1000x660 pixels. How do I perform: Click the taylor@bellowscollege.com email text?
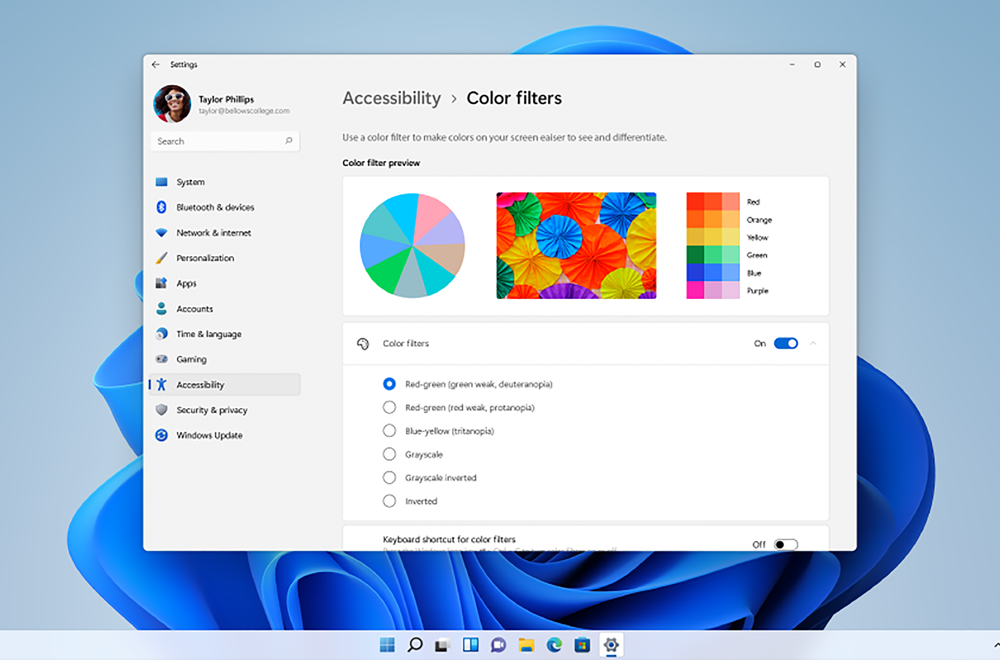tap(244, 111)
